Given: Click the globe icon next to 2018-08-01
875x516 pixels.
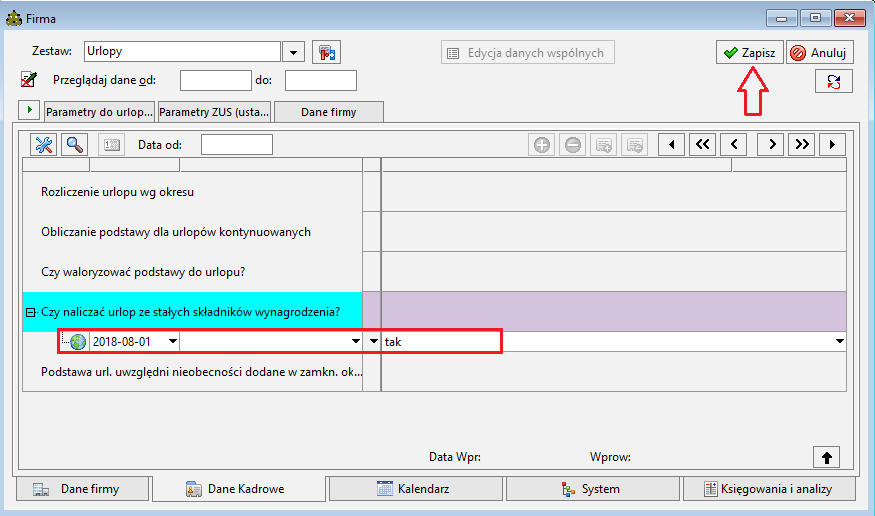Looking at the screenshot, I should click(x=78, y=341).
